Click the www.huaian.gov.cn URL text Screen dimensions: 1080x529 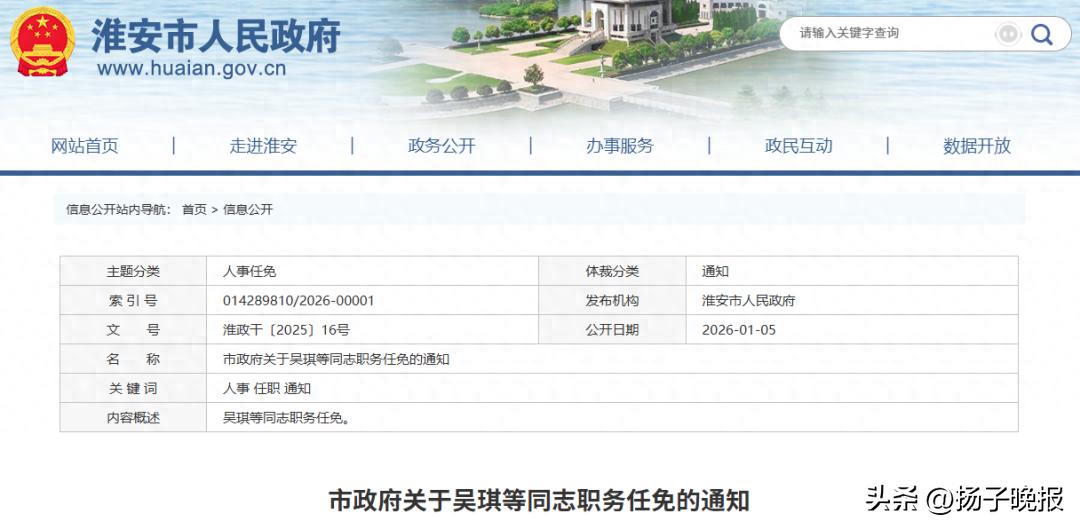(x=192, y=69)
